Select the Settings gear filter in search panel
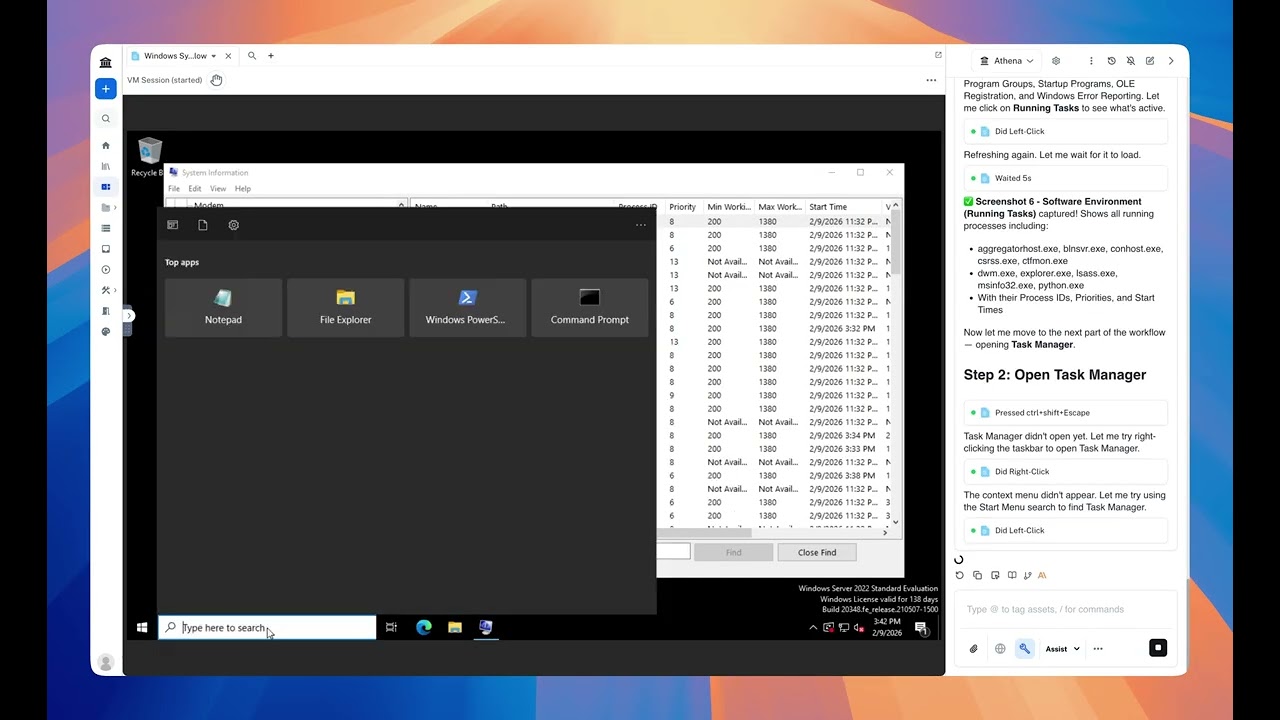 [x=233, y=225]
